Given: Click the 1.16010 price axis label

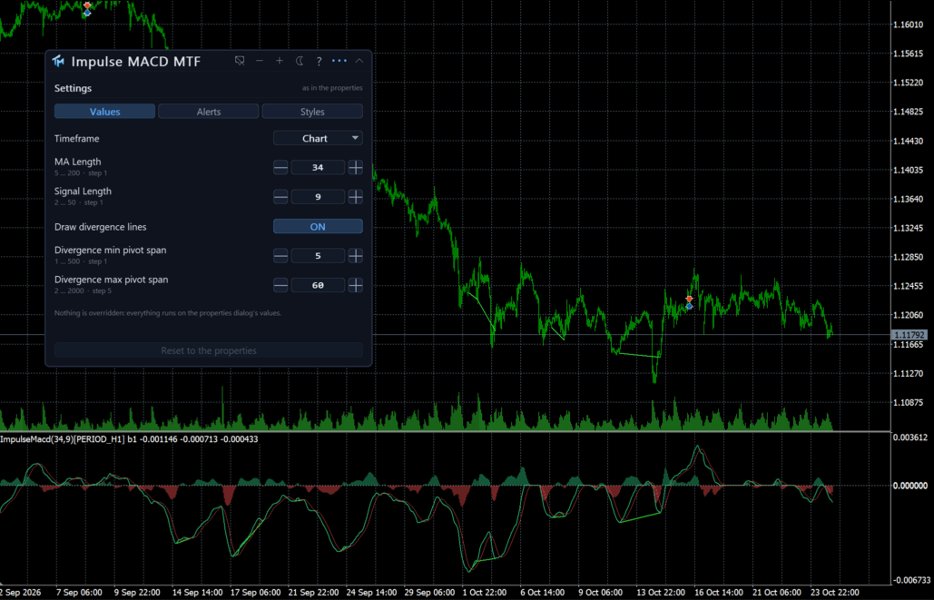Looking at the screenshot, I should (x=909, y=24).
